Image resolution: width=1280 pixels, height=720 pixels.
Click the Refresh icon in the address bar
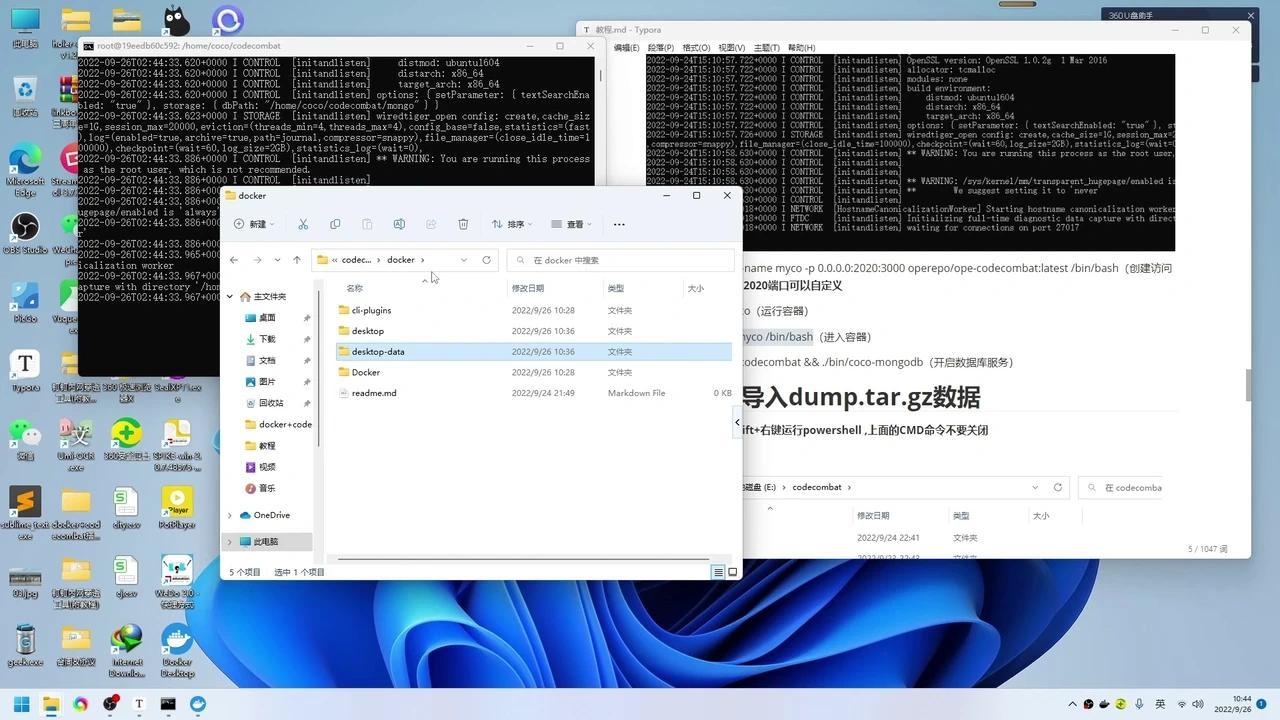click(487, 260)
